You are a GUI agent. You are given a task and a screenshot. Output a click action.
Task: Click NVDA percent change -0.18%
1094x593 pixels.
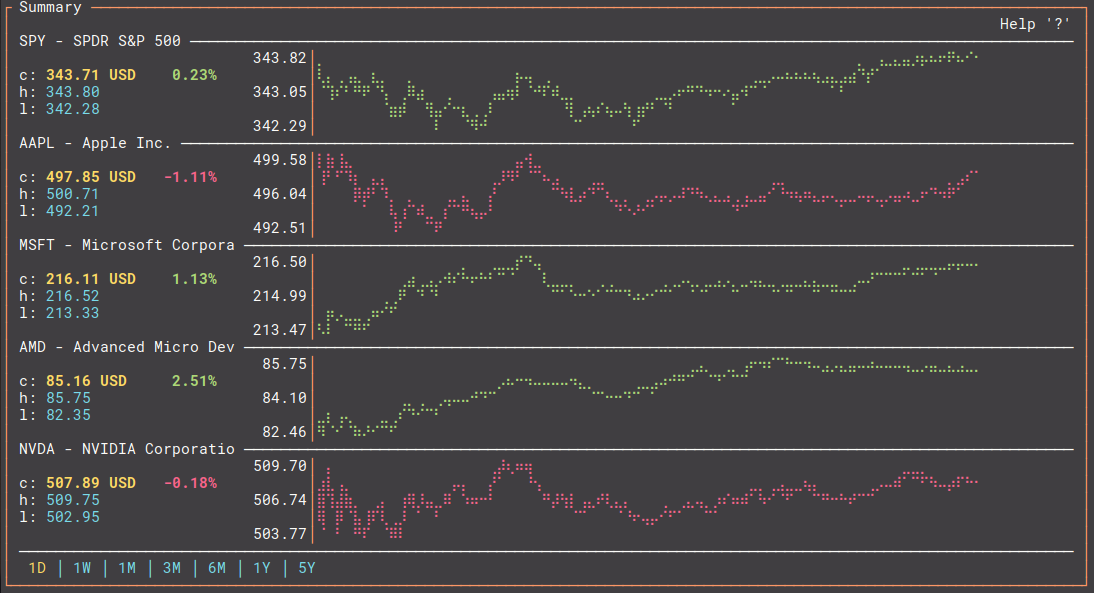(x=190, y=483)
